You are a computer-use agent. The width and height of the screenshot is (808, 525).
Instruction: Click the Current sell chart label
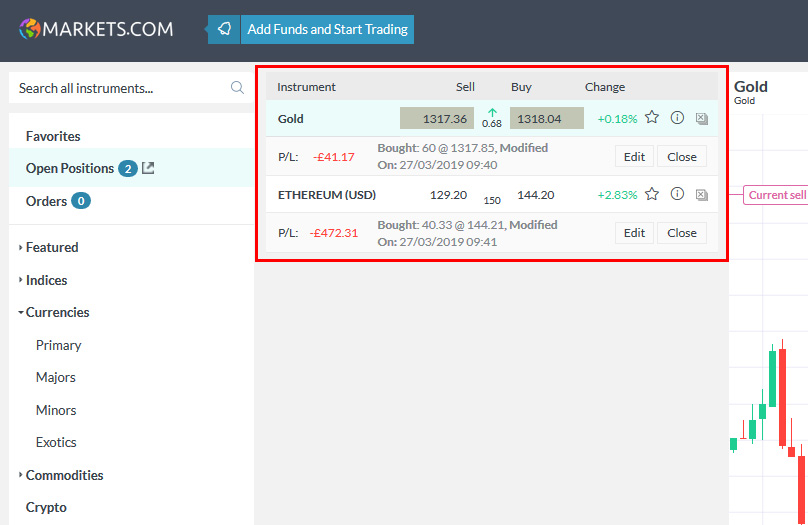[776, 195]
